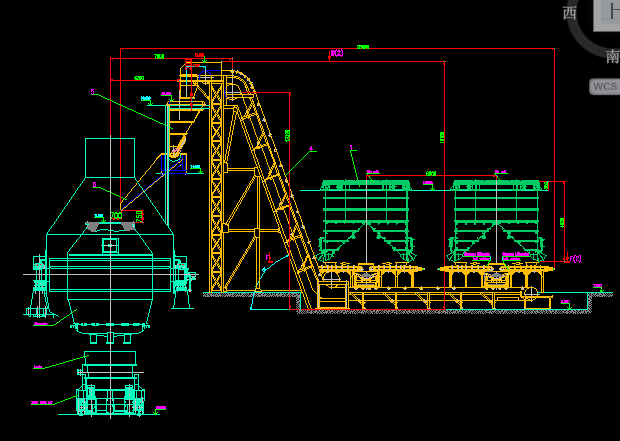Select the magenta callout number 6
Screen dimensions: 620x441
[95, 185]
